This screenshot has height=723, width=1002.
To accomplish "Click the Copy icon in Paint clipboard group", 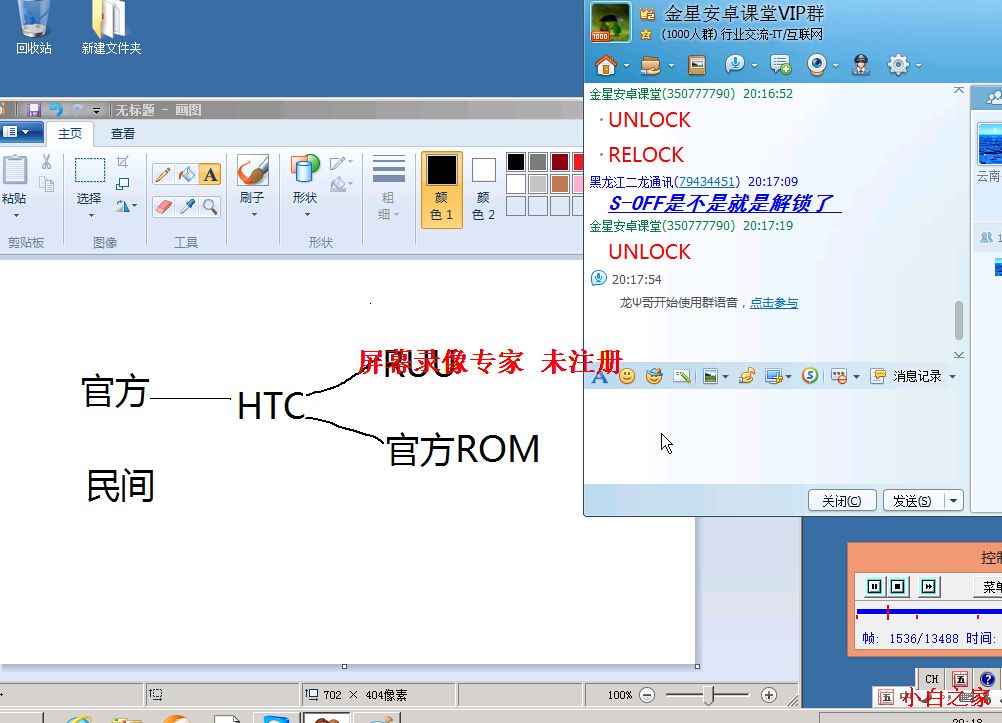I will pyautogui.click(x=47, y=184).
